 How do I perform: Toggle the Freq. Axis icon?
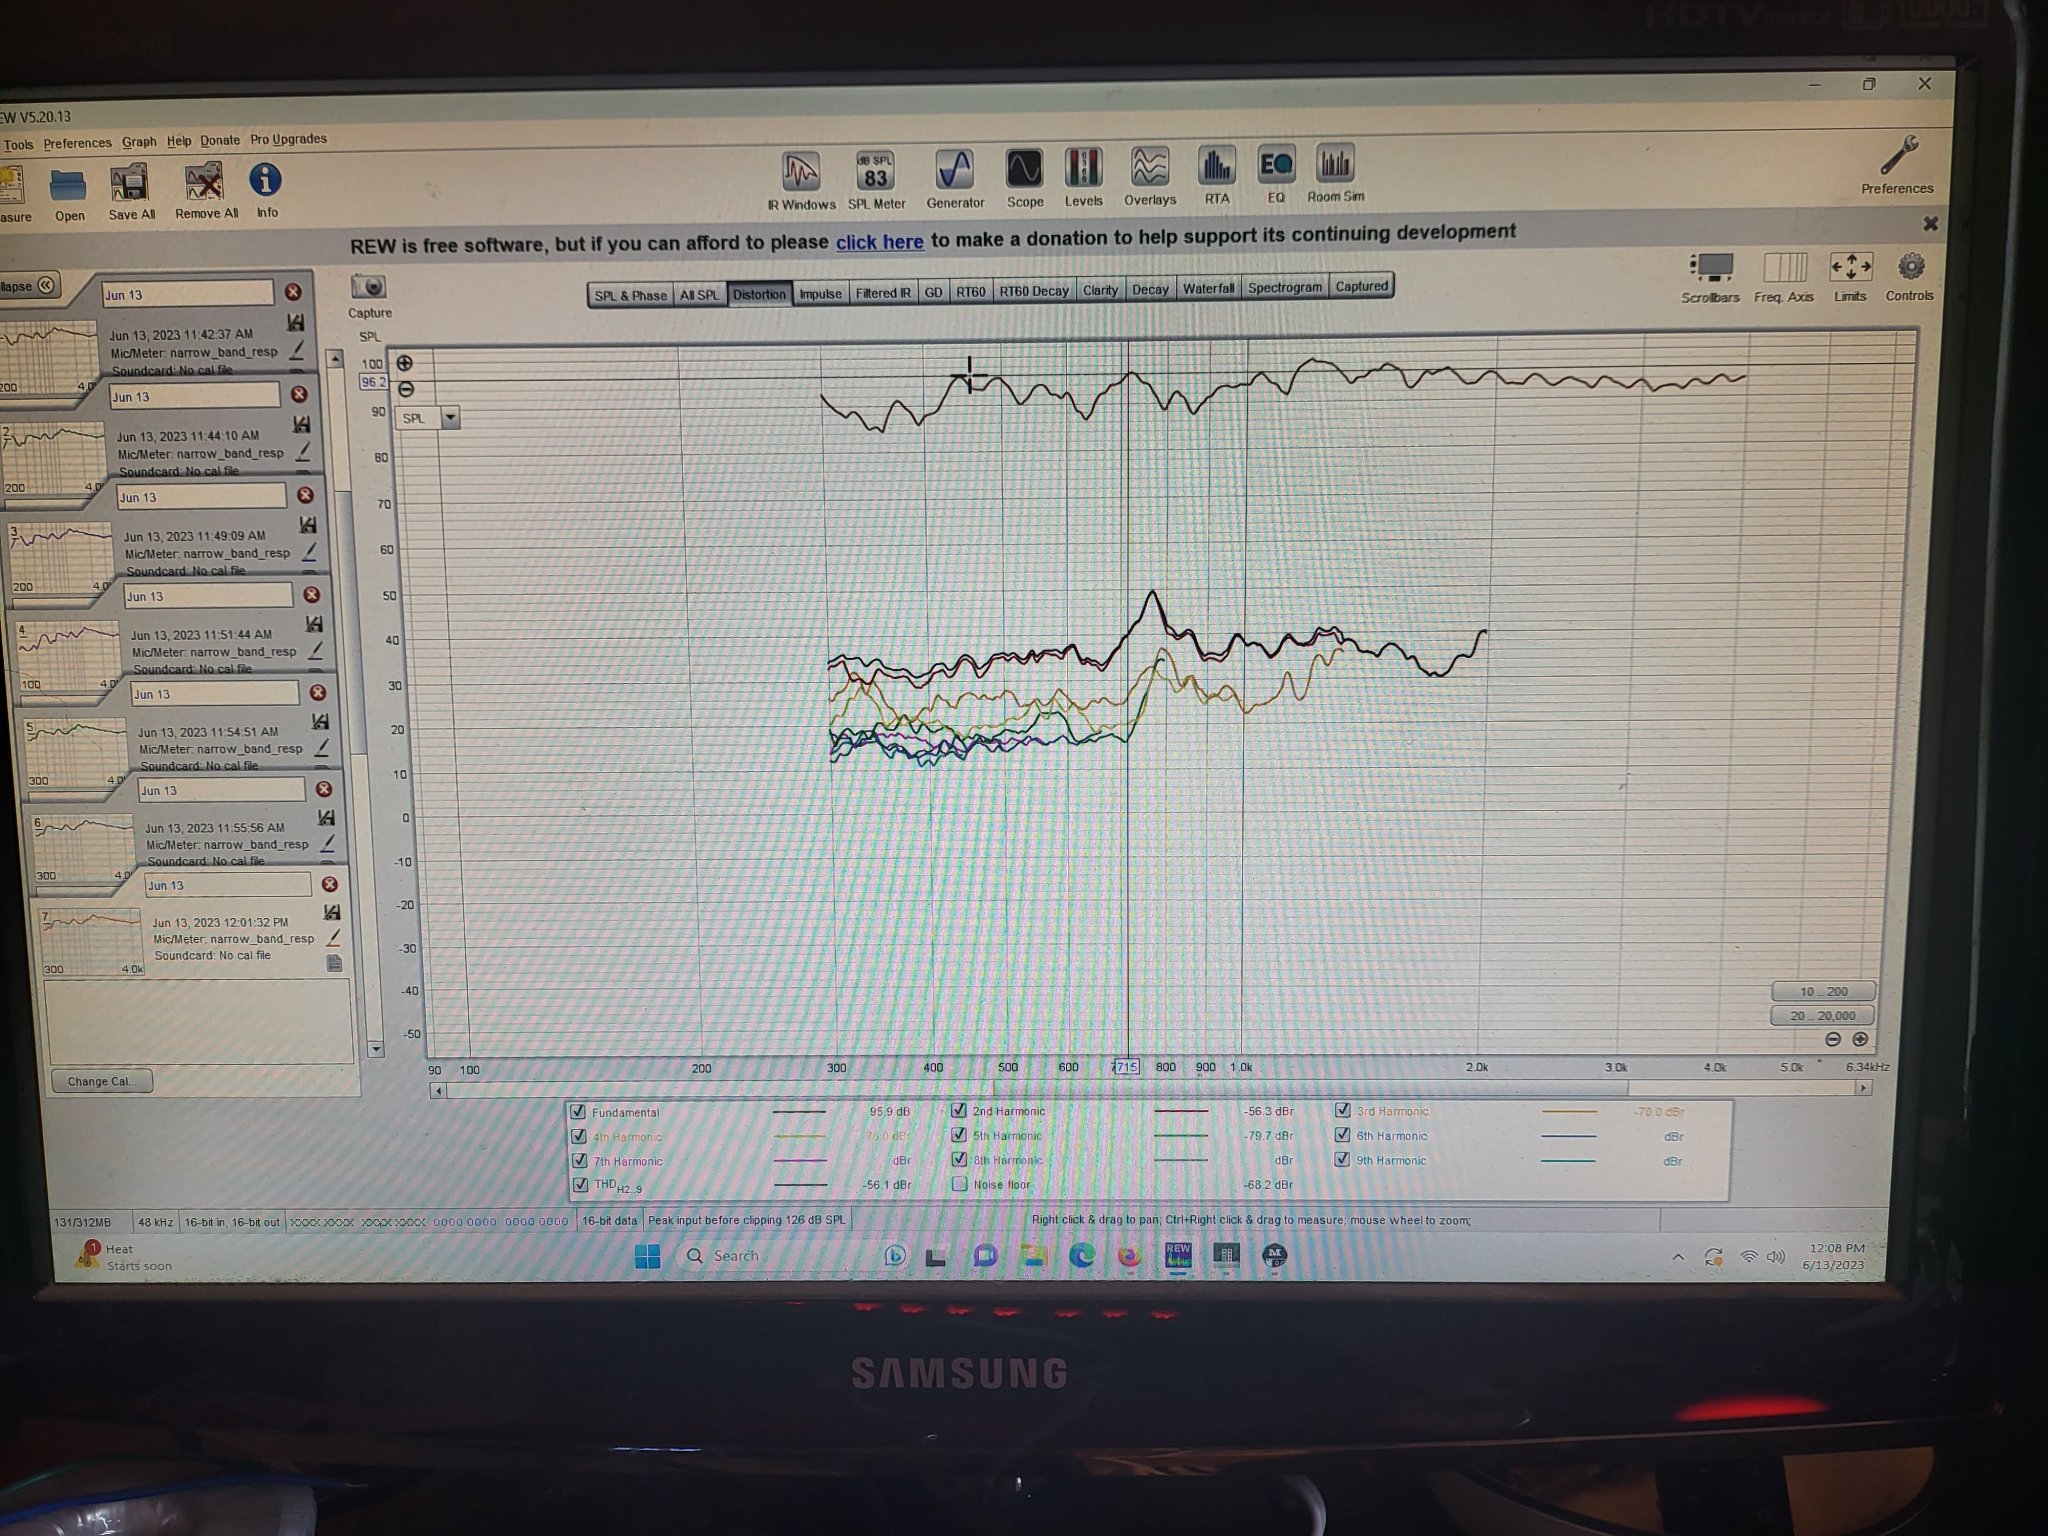click(1784, 267)
